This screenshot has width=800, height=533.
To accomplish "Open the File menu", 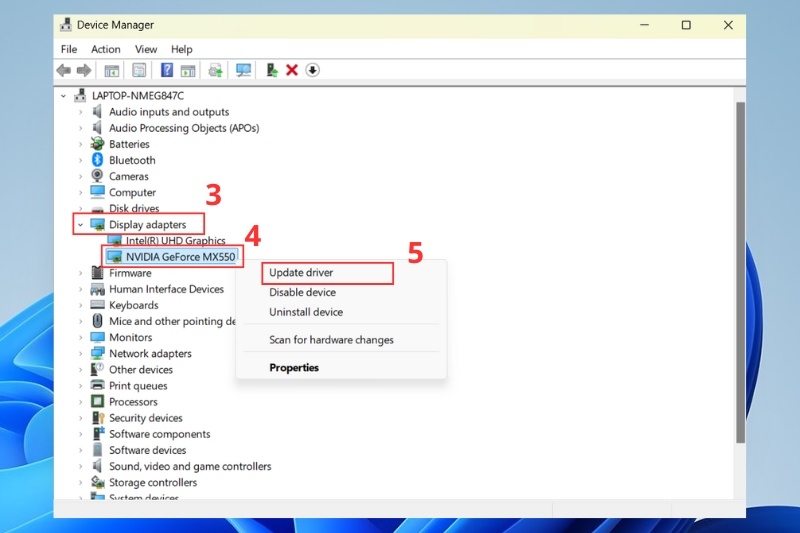I will point(69,49).
